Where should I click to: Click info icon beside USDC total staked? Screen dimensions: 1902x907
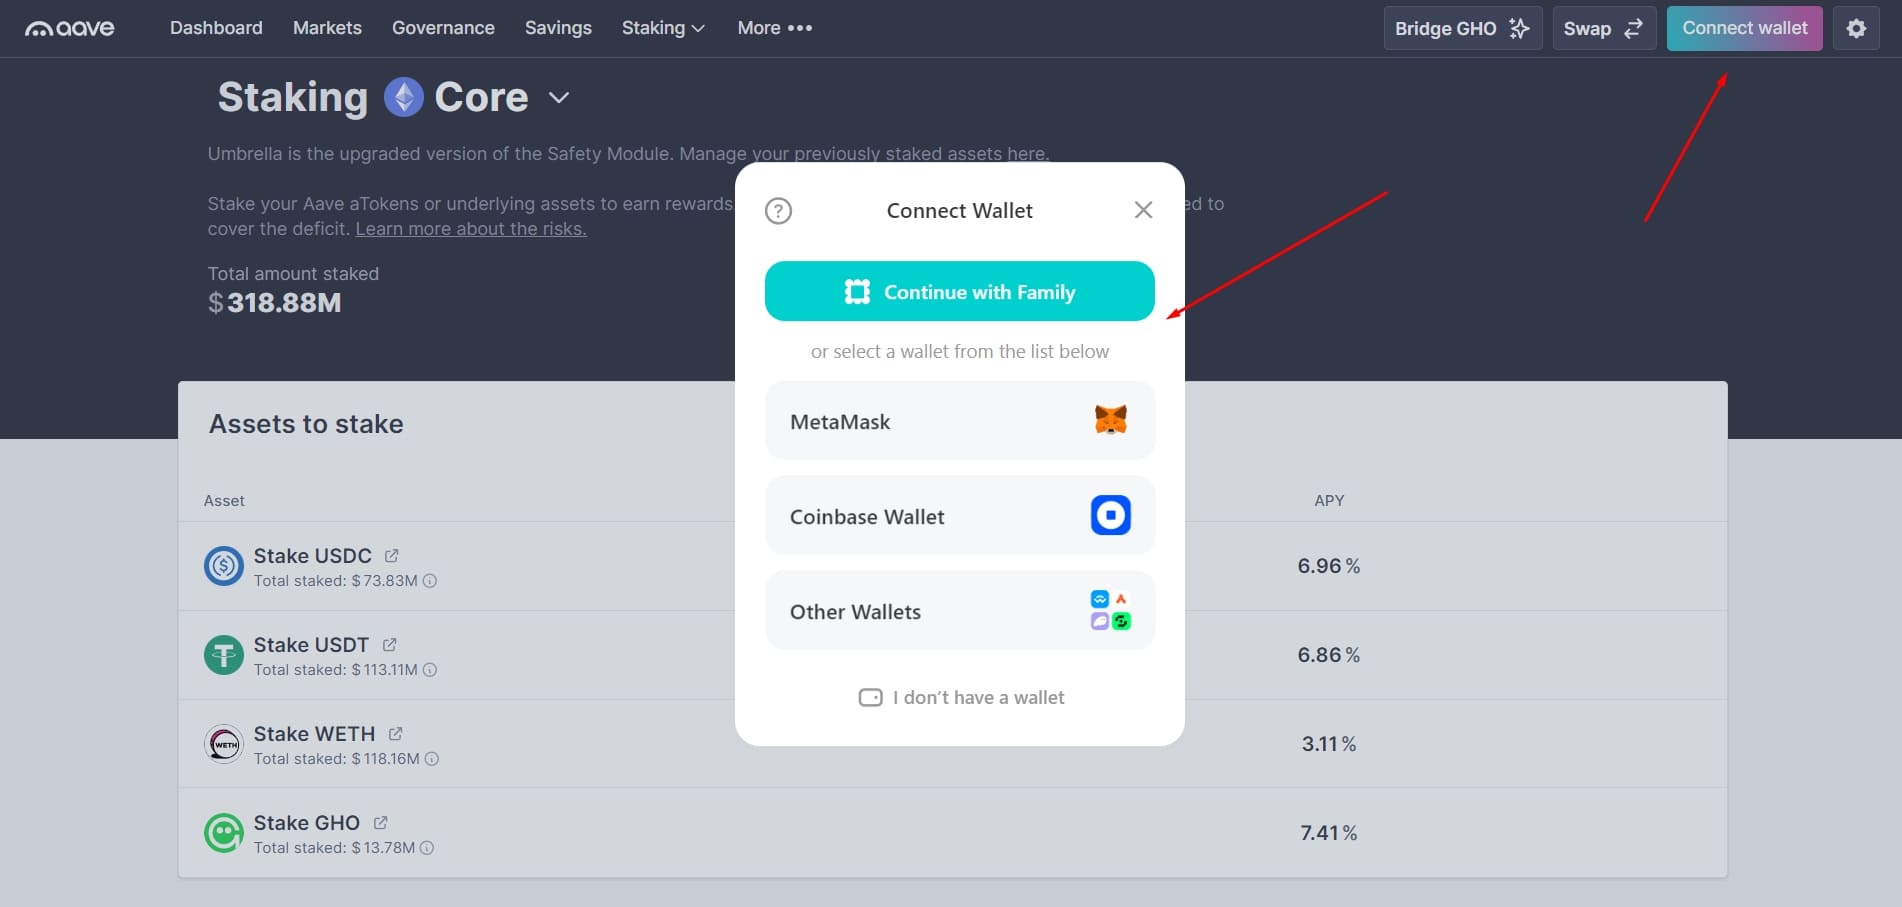[430, 581]
